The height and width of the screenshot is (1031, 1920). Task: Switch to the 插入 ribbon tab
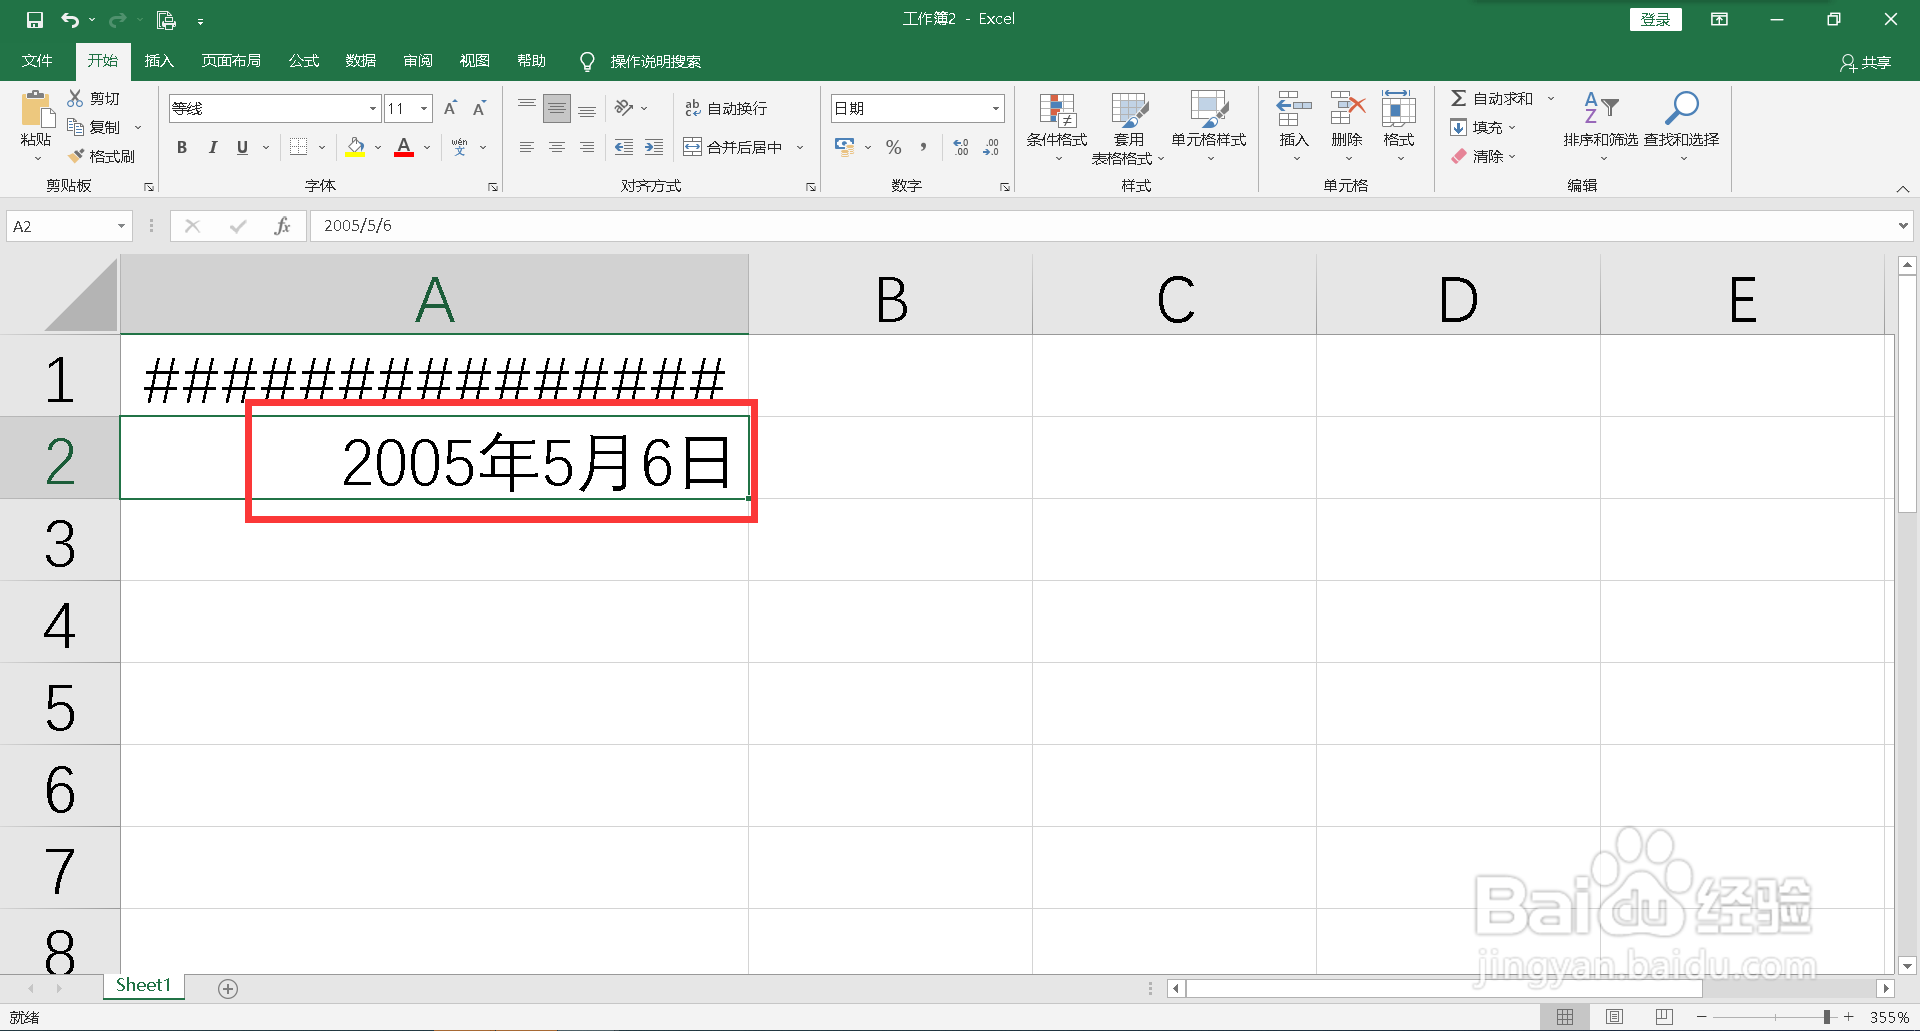pos(158,60)
